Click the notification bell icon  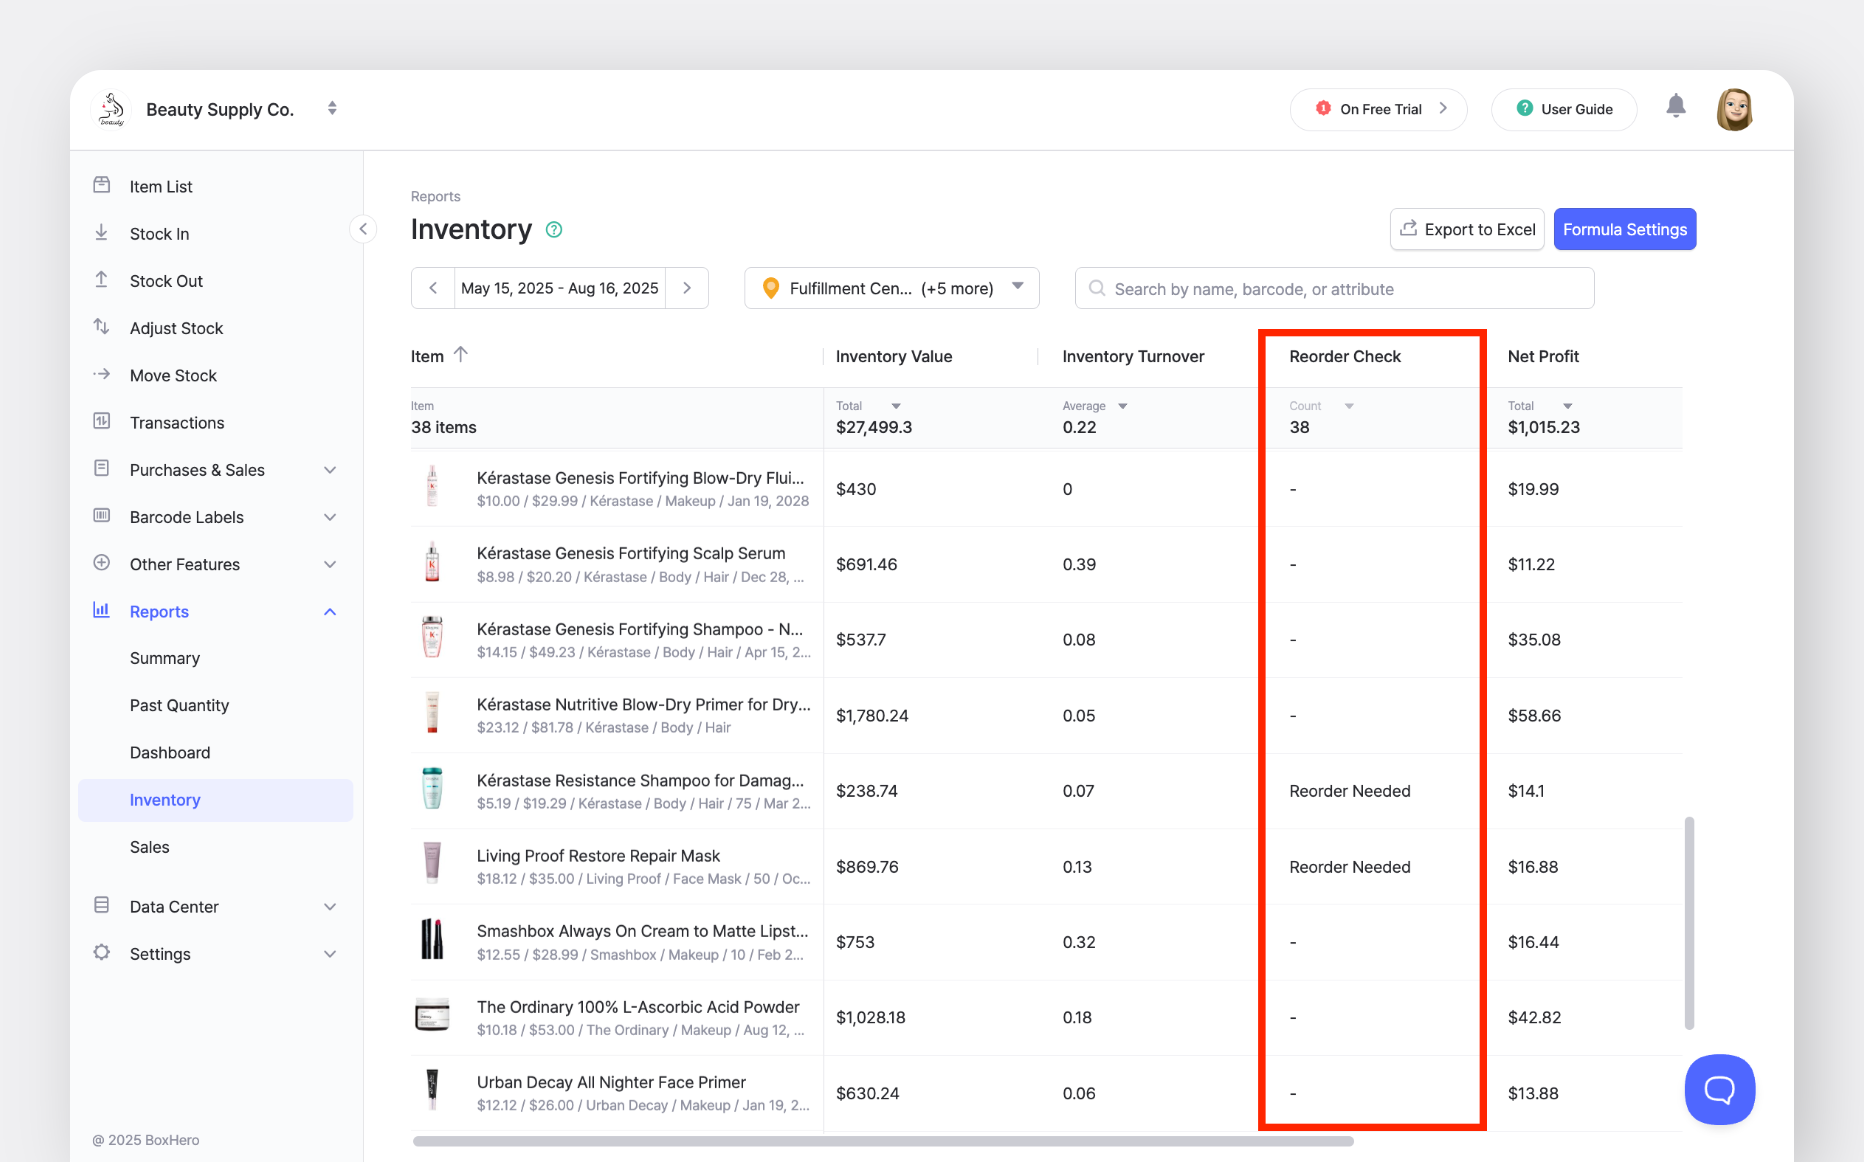1676,107
